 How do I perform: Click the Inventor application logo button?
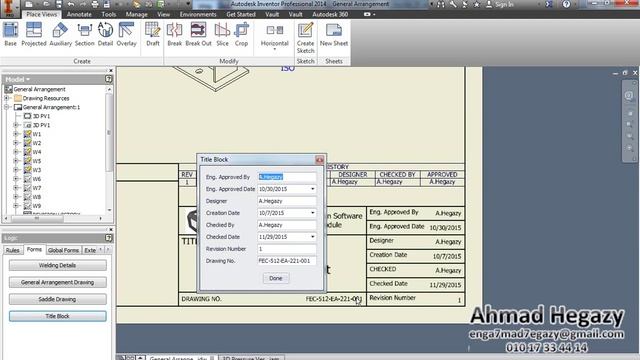[9, 8]
